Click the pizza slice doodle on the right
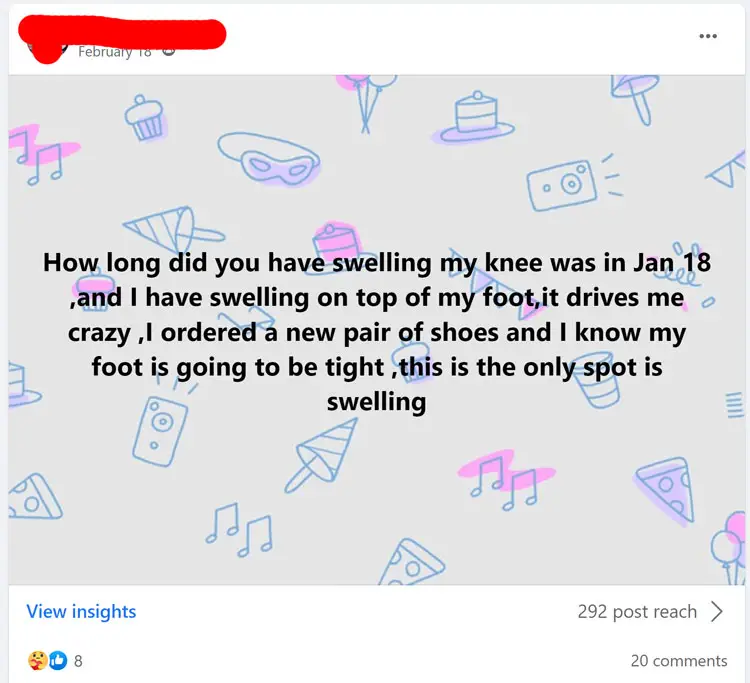750x683 pixels. [x=665, y=491]
